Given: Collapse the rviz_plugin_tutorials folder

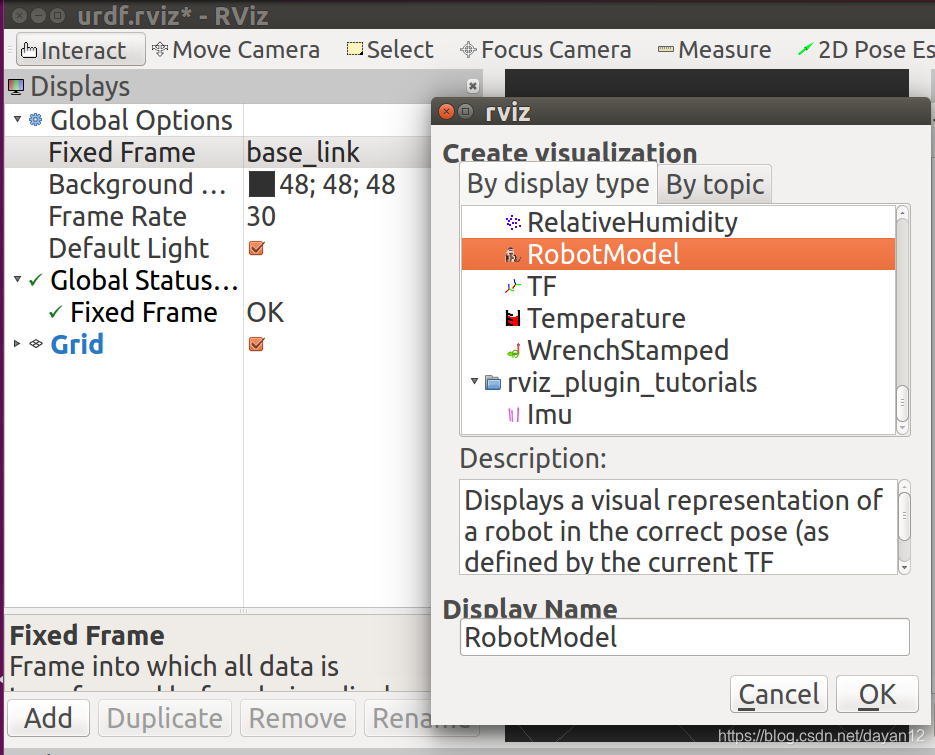Looking at the screenshot, I should coord(475,380).
